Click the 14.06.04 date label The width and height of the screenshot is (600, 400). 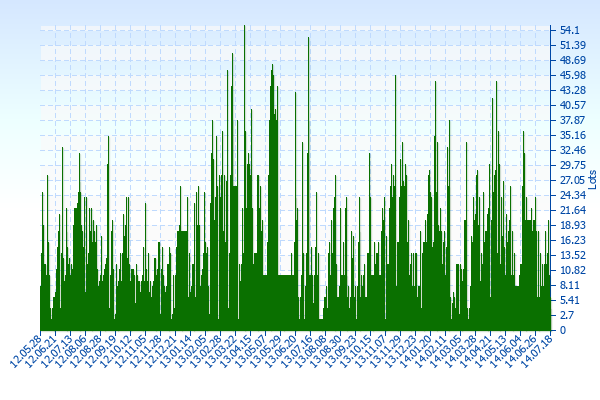tap(506, 351)
